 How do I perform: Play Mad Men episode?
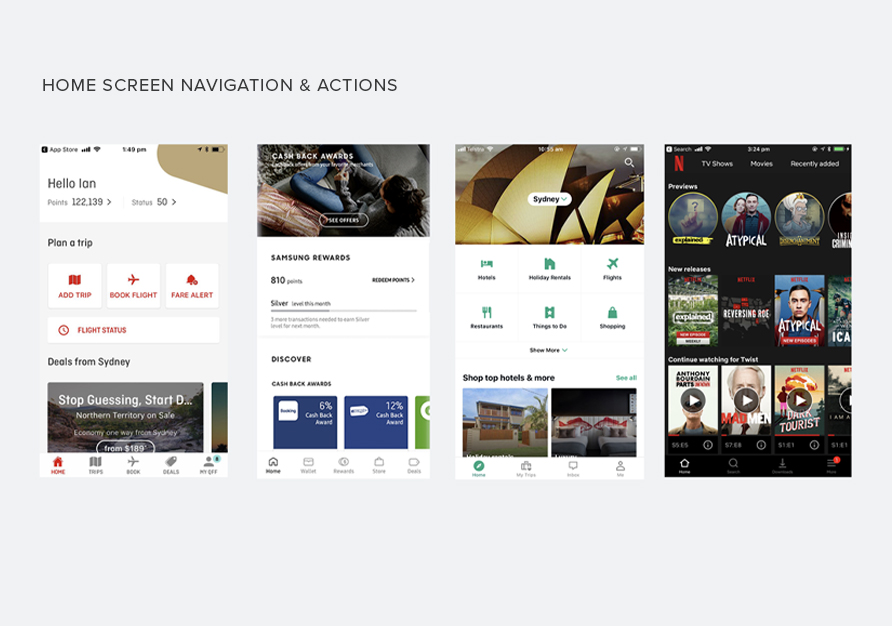coord(746,401)
